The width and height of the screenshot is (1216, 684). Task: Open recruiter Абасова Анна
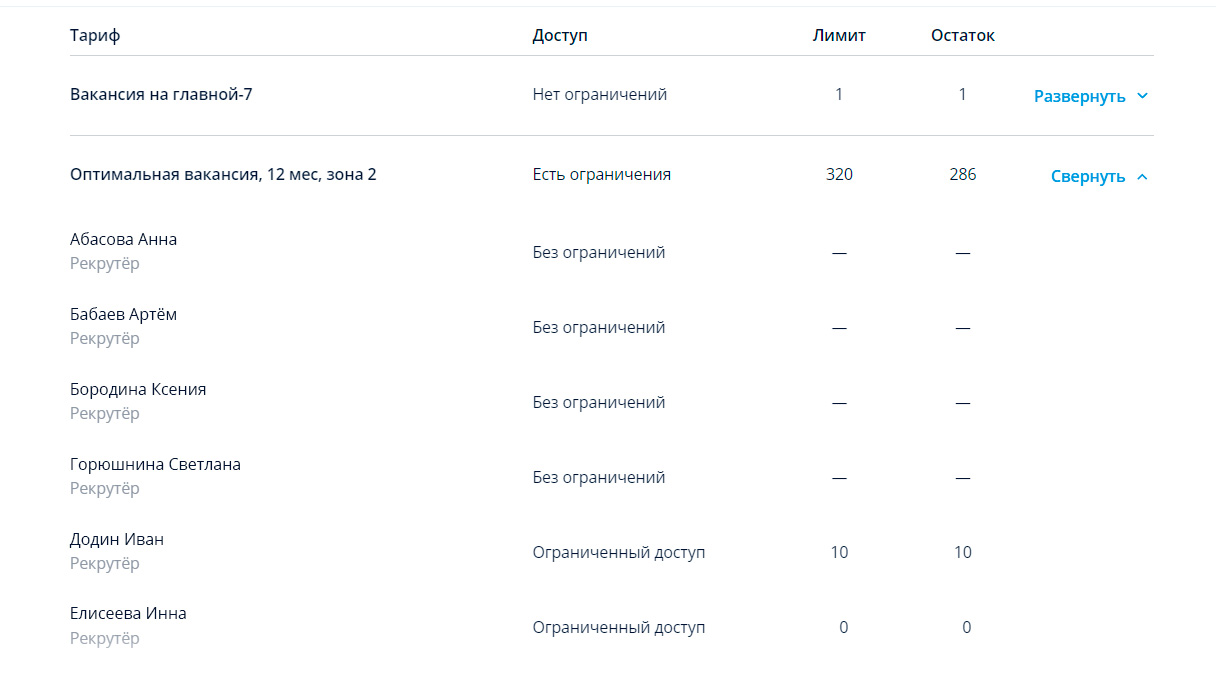pyautogui.click(x=123, y=239)
